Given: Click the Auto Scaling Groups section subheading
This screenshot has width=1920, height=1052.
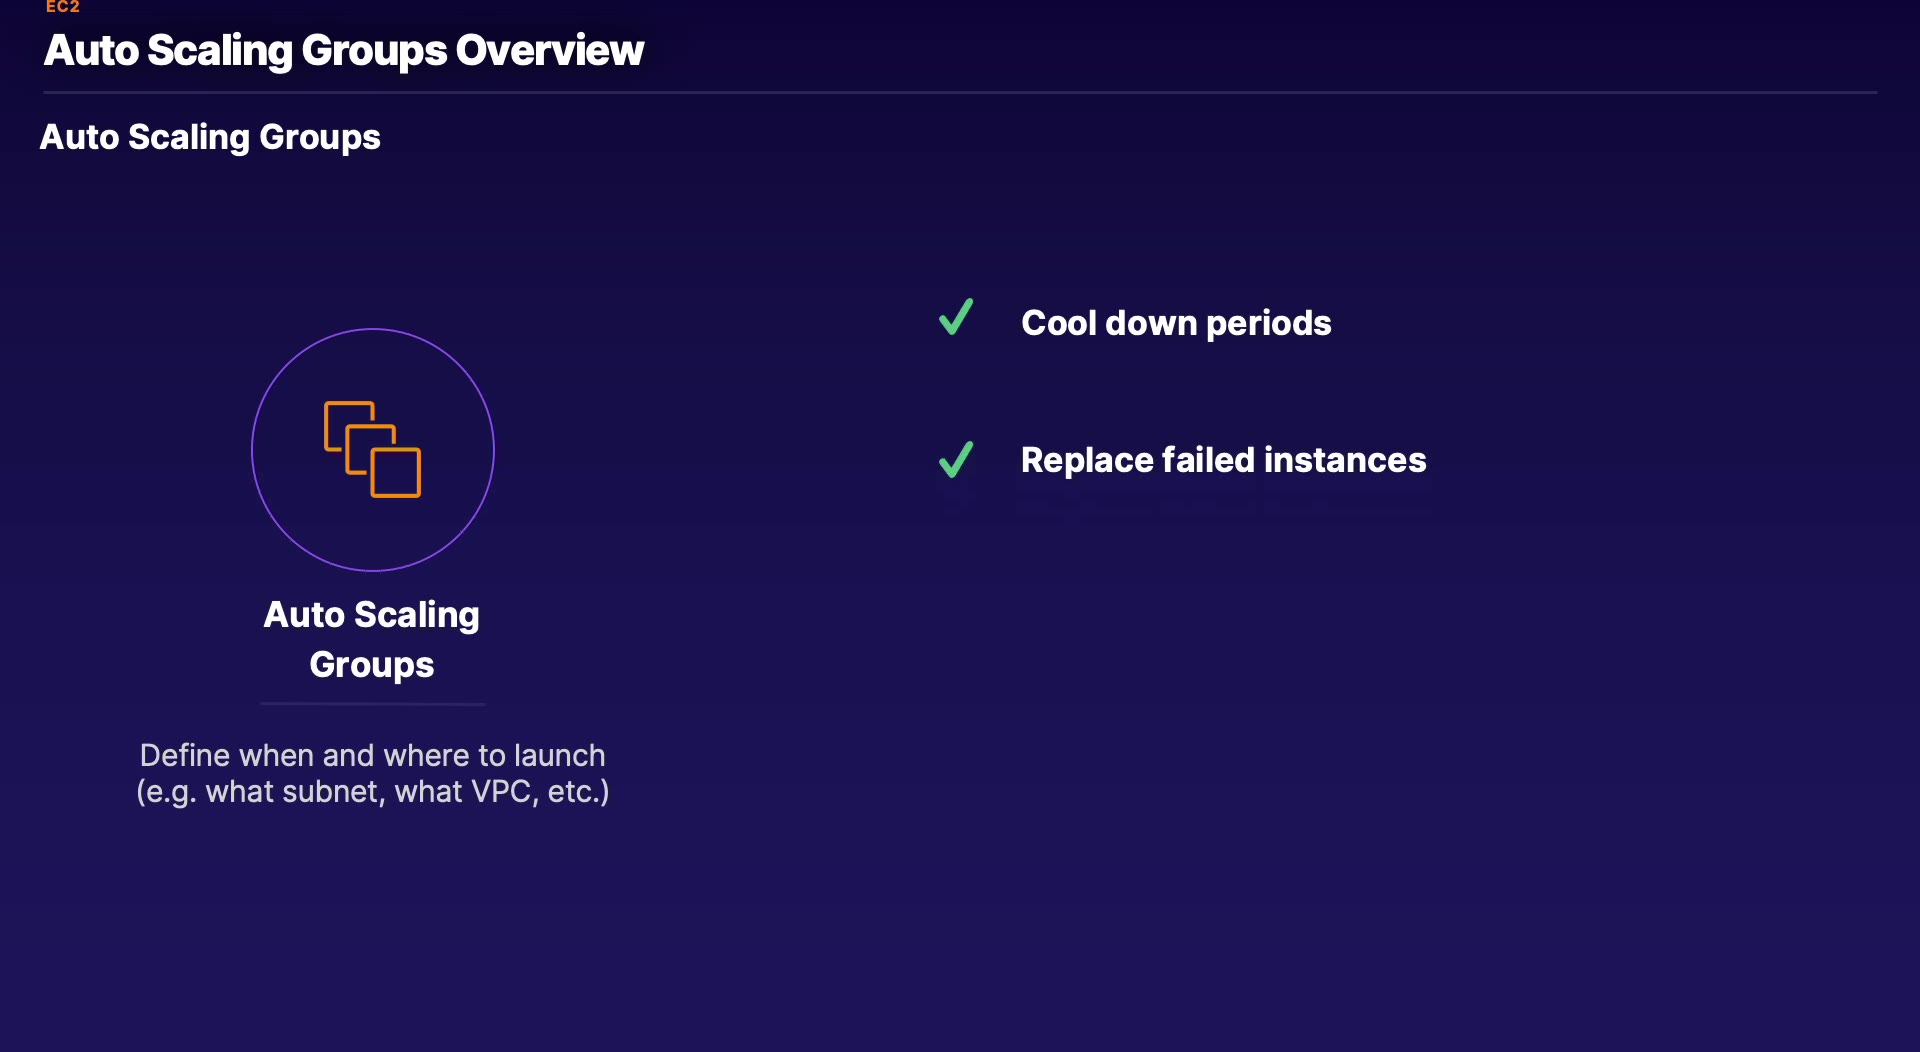Looking at the screenshot, I should click(x=210, y=137).
